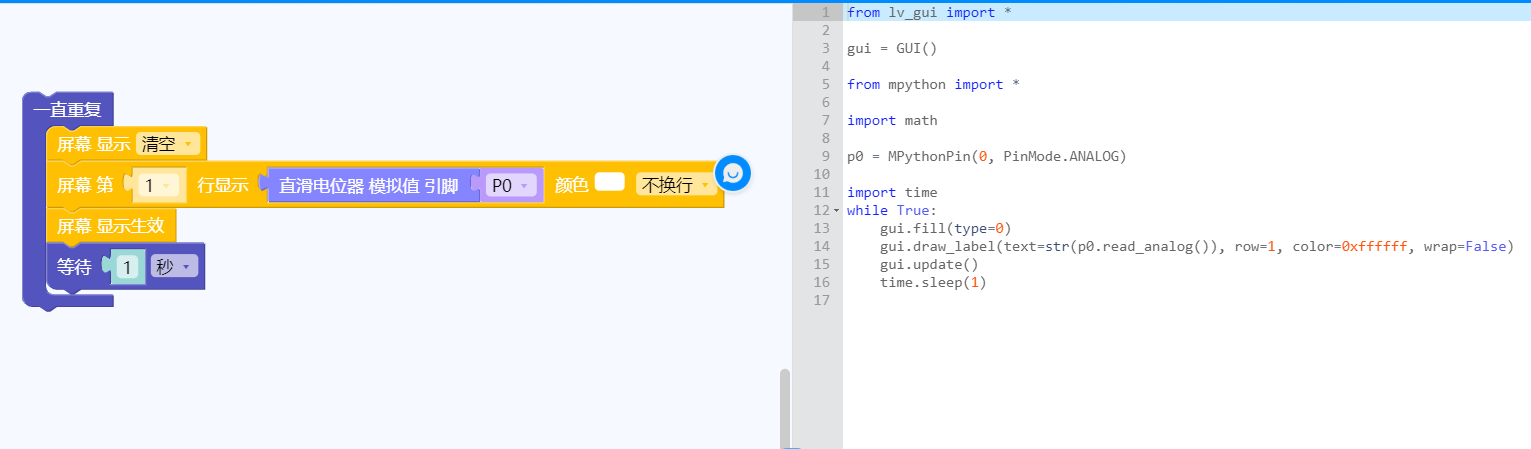Click the white color swatch after 颜色
Viewport: 1531px width, 449px height.
click(609, 182)
